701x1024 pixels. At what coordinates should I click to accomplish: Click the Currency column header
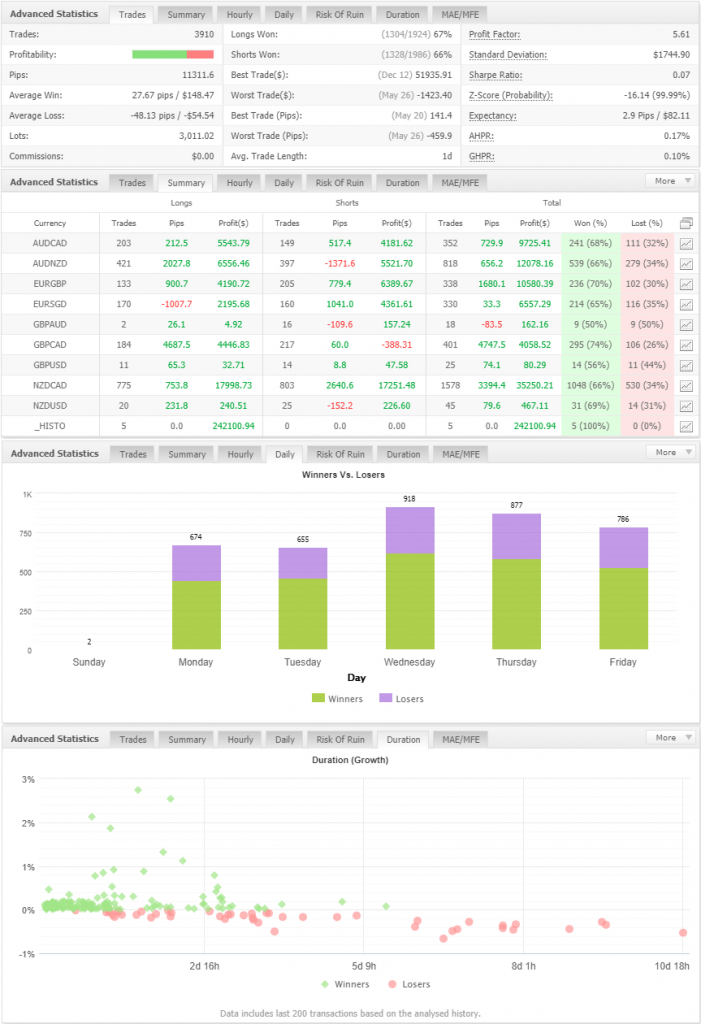[x=50, y=223]
